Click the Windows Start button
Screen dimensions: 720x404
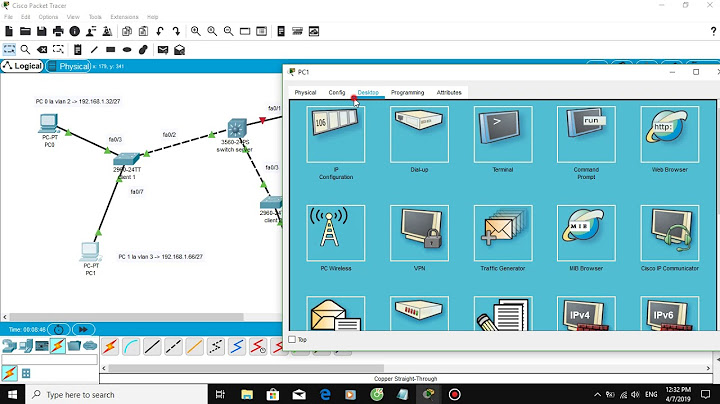12,394
